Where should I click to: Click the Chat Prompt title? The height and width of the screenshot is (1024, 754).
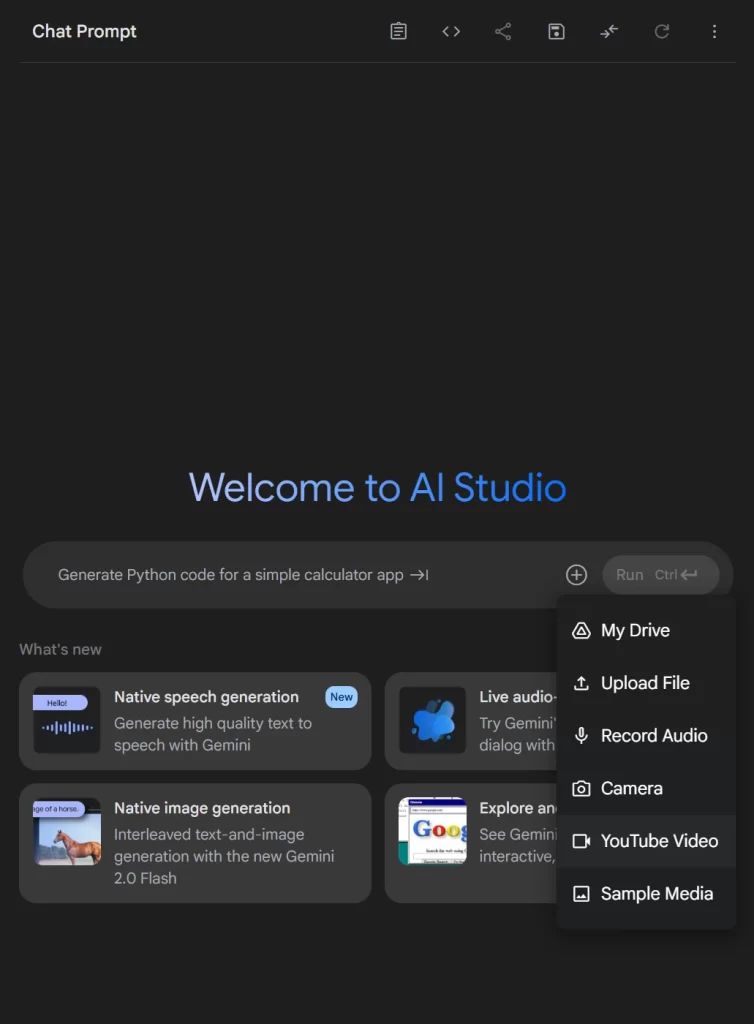pos(84,31)
